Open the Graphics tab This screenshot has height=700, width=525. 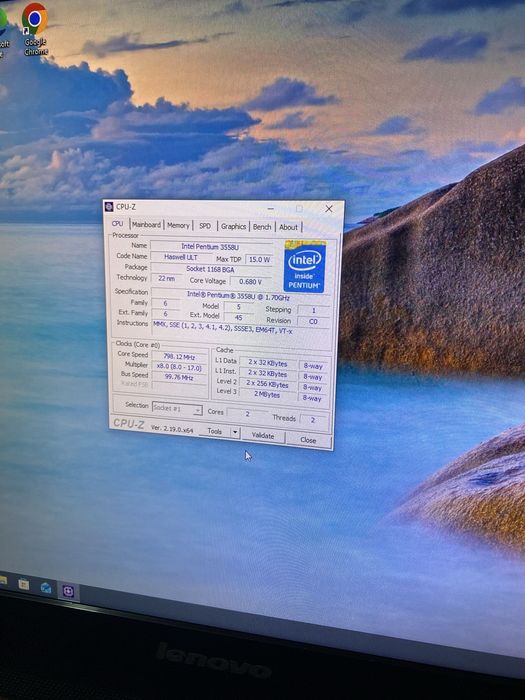(233, 226)
